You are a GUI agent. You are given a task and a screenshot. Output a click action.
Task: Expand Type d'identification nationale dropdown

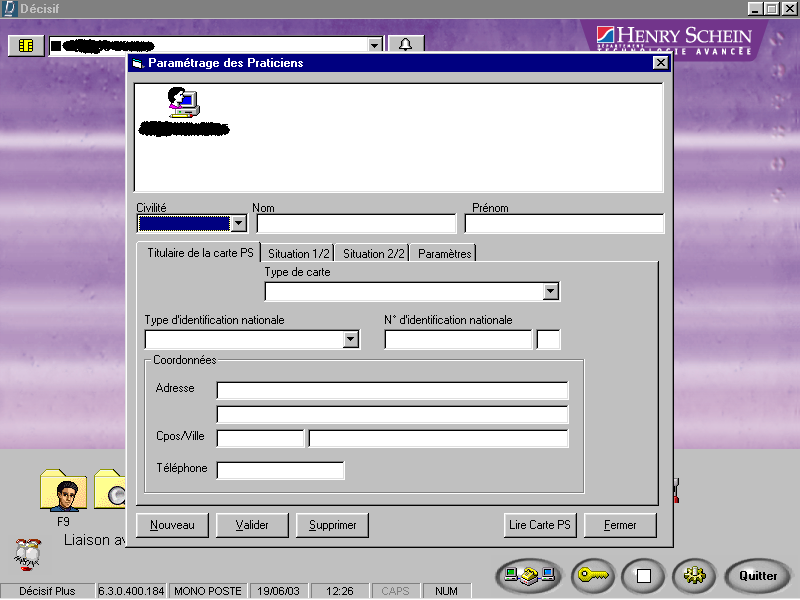pos(350,340)
